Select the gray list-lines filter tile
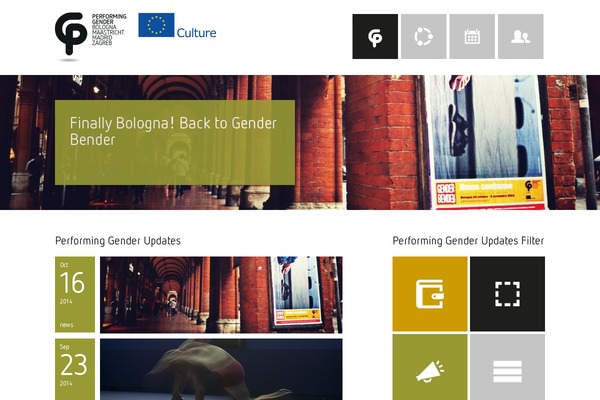Viewport: 600px width, 400px height. pos(507,367)
